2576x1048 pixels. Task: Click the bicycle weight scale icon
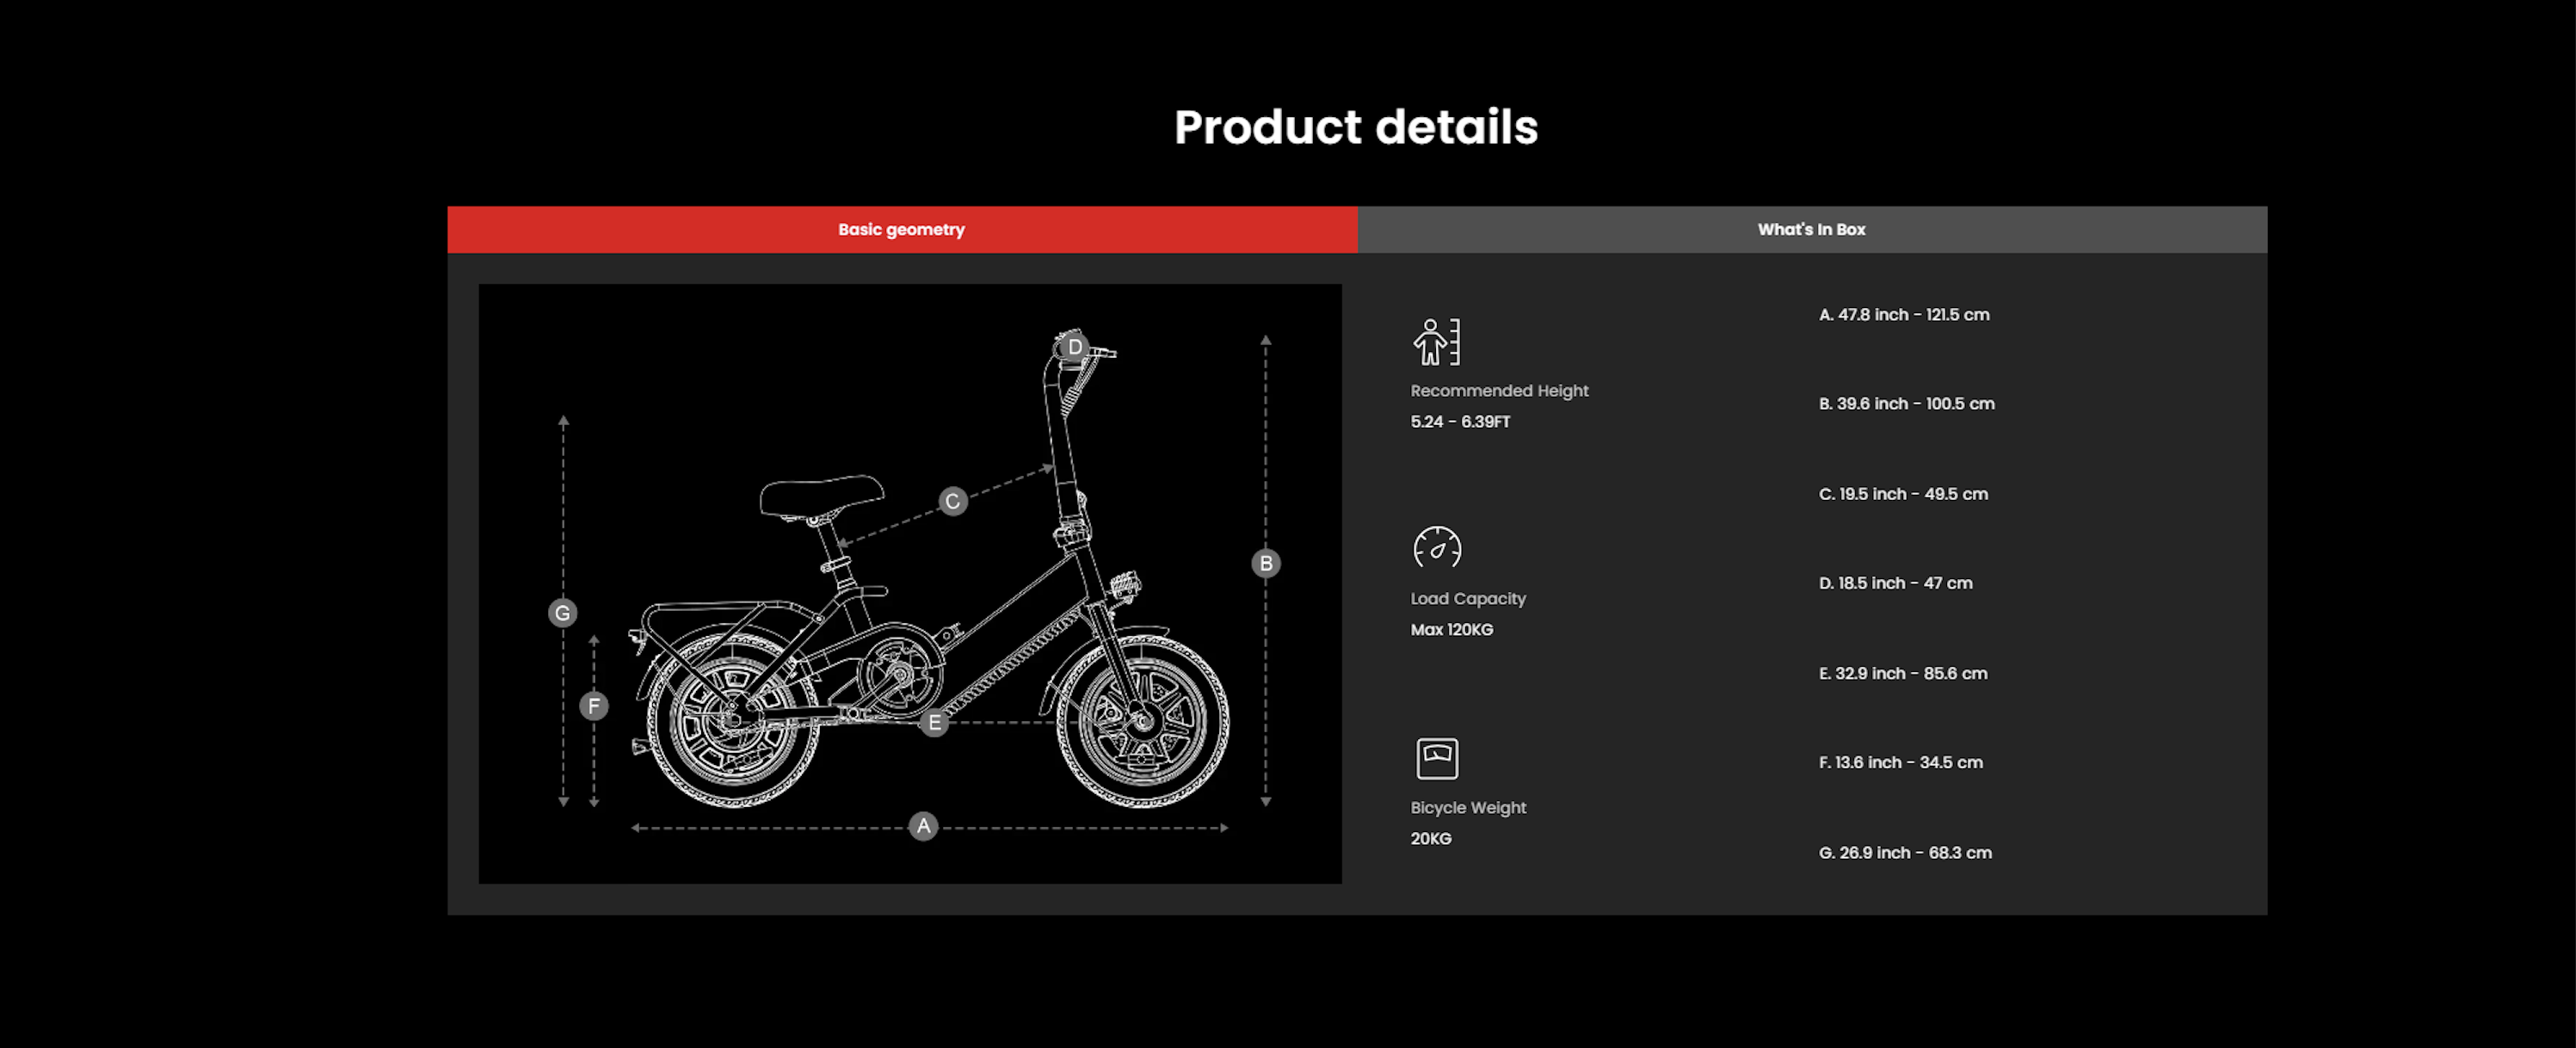click(1437, 758)
